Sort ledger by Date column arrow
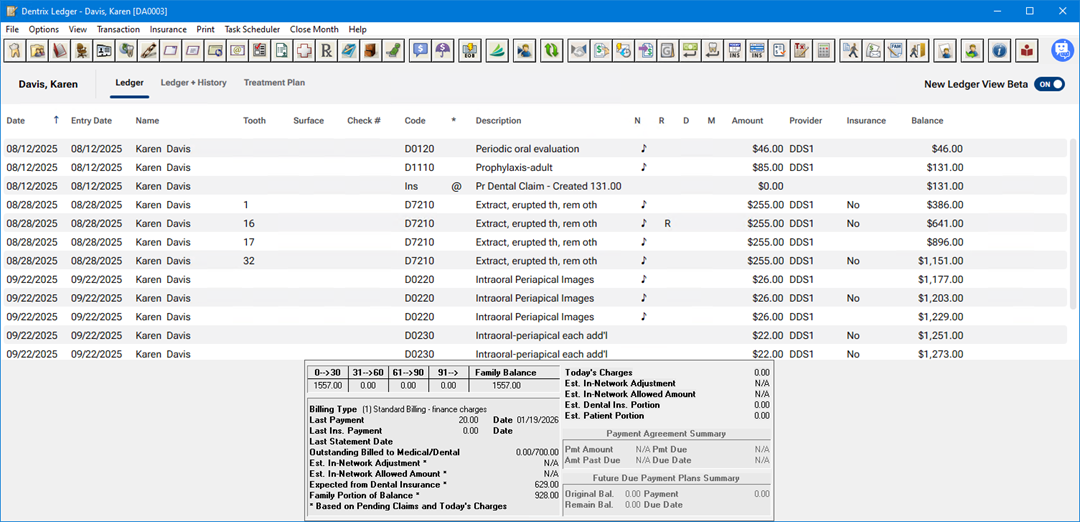The width and height of the screenshot is (1080, 522). 56,121
